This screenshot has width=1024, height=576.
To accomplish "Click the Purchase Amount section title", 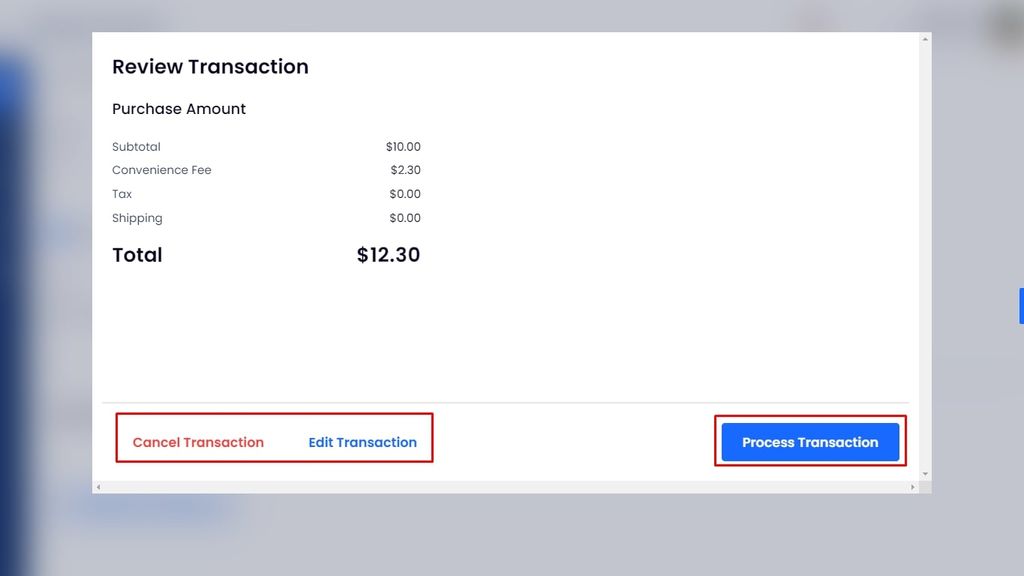I will (x=179, y=109).
